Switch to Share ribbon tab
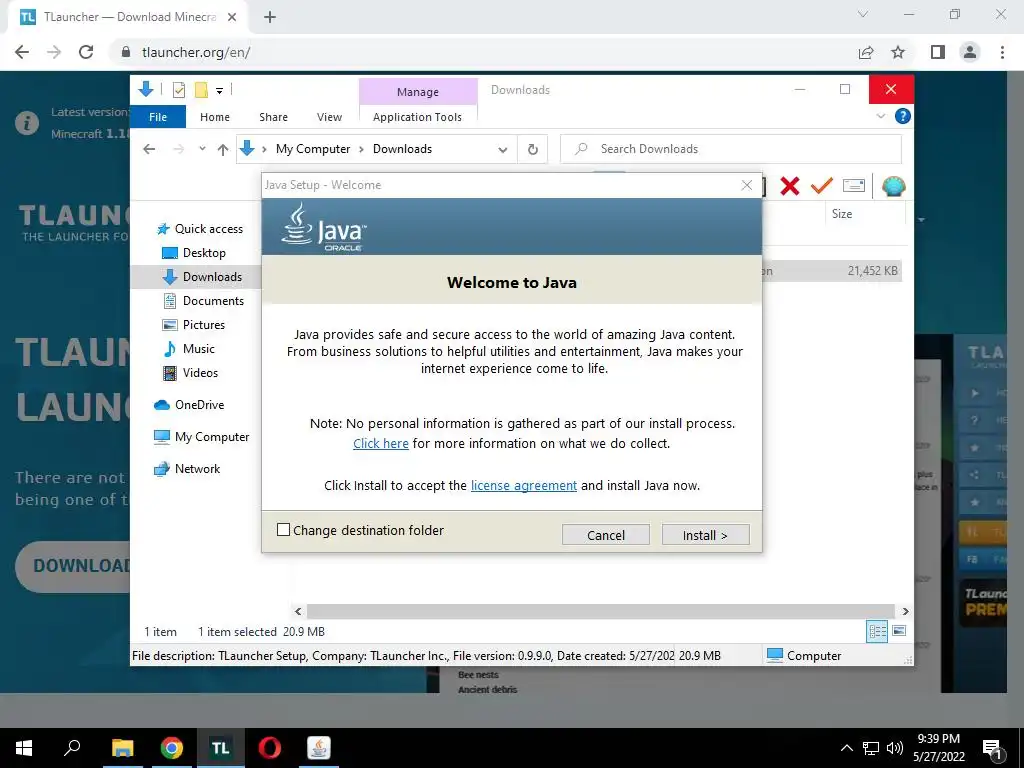Screen dimensions: 1024x768 pos(273,117)
